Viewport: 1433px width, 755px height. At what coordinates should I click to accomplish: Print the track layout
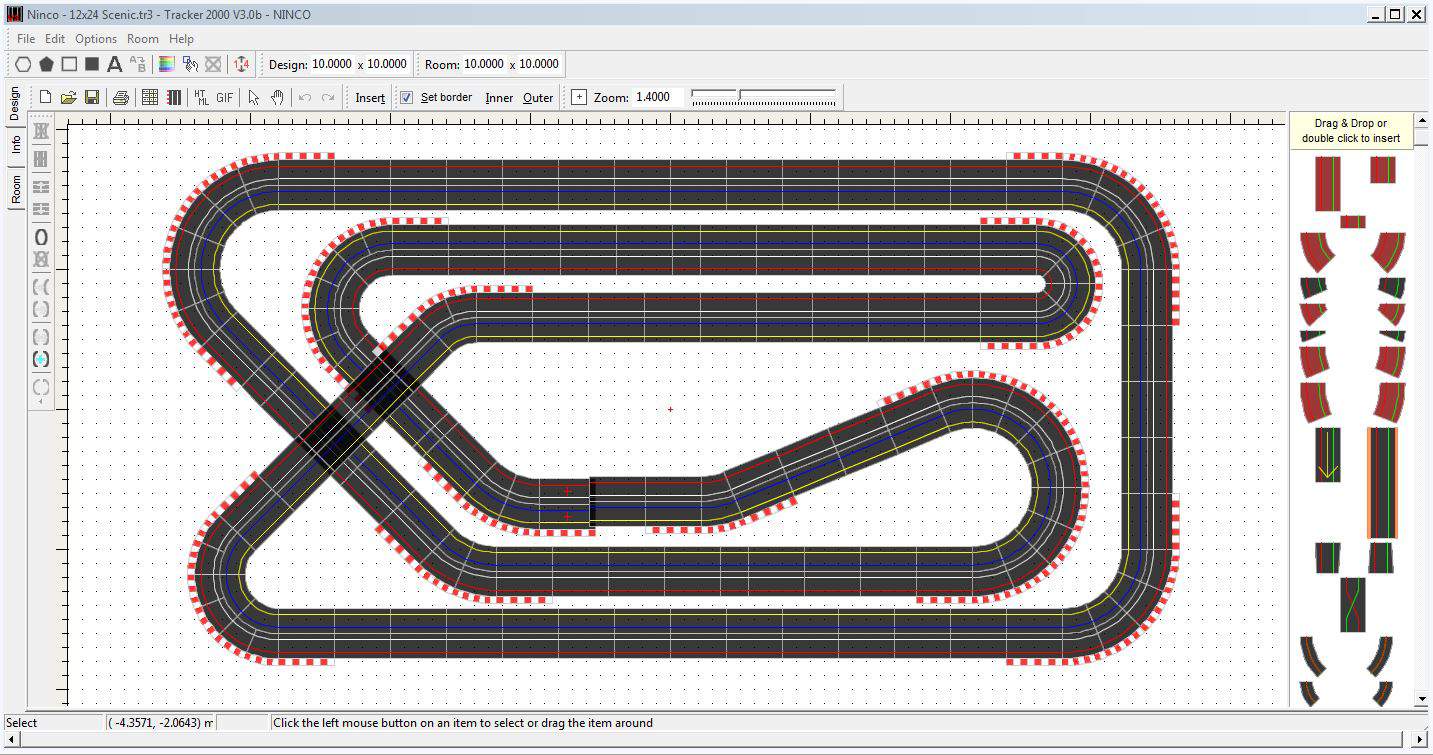[120, 97]
